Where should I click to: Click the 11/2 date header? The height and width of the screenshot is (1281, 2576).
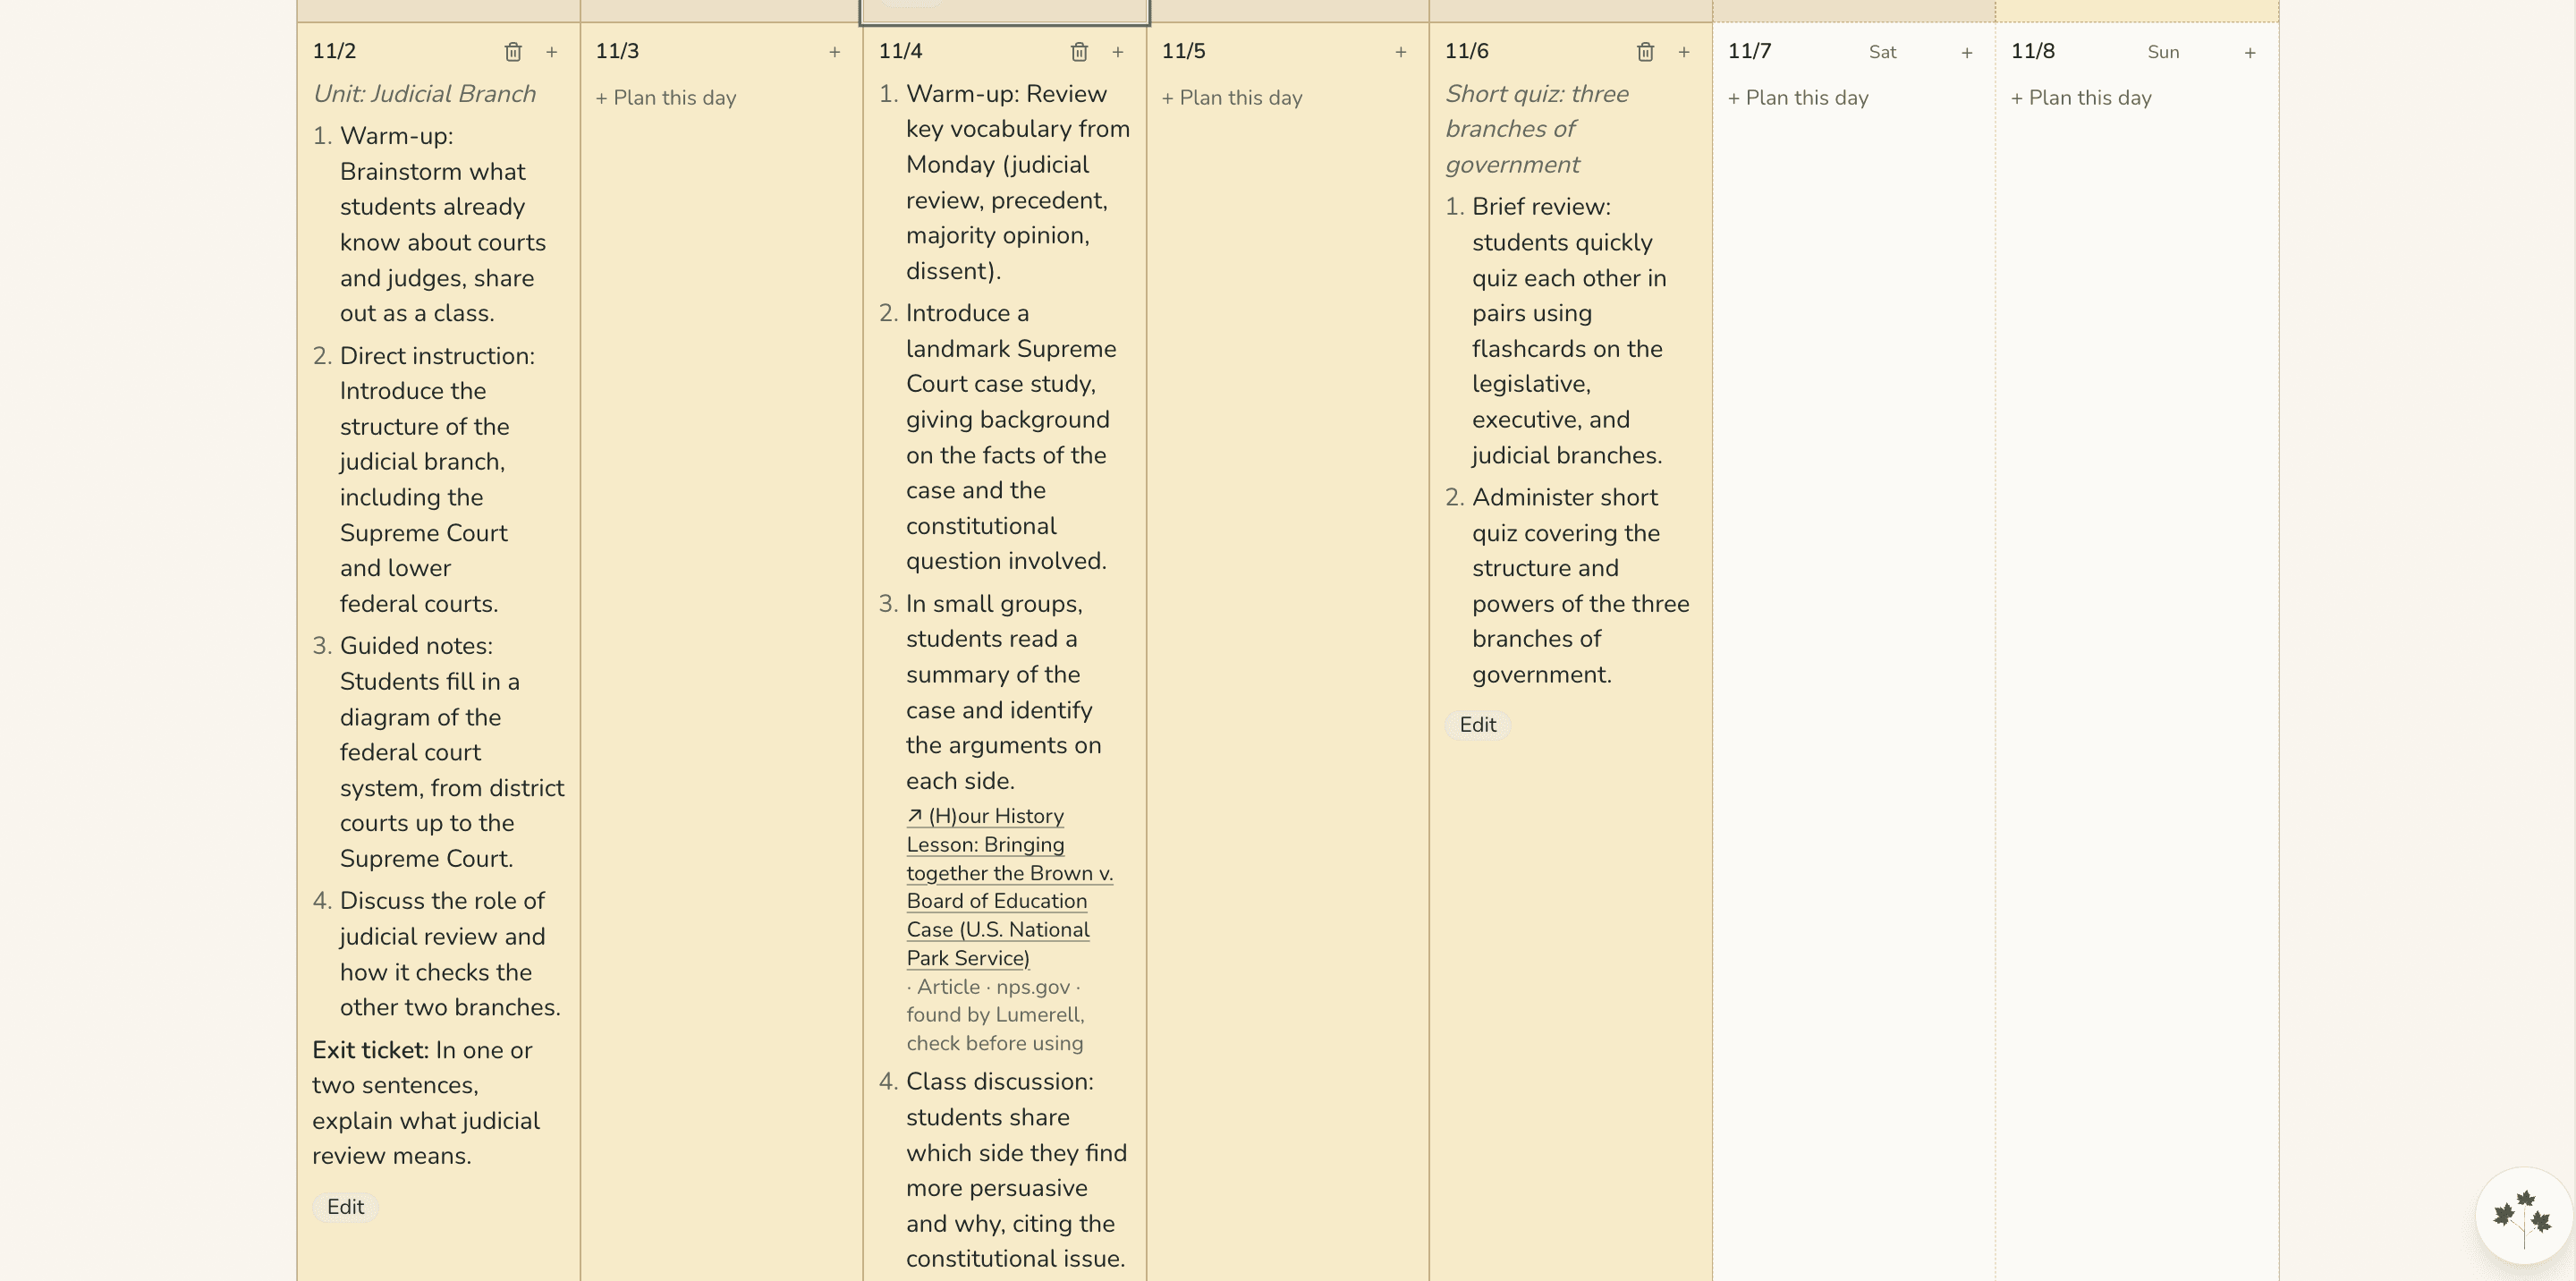click(x=334, y=51)
